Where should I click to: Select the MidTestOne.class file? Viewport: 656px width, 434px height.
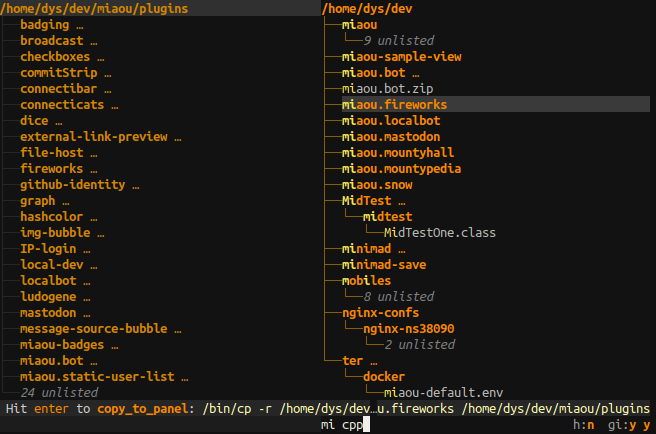coord(440,233)
